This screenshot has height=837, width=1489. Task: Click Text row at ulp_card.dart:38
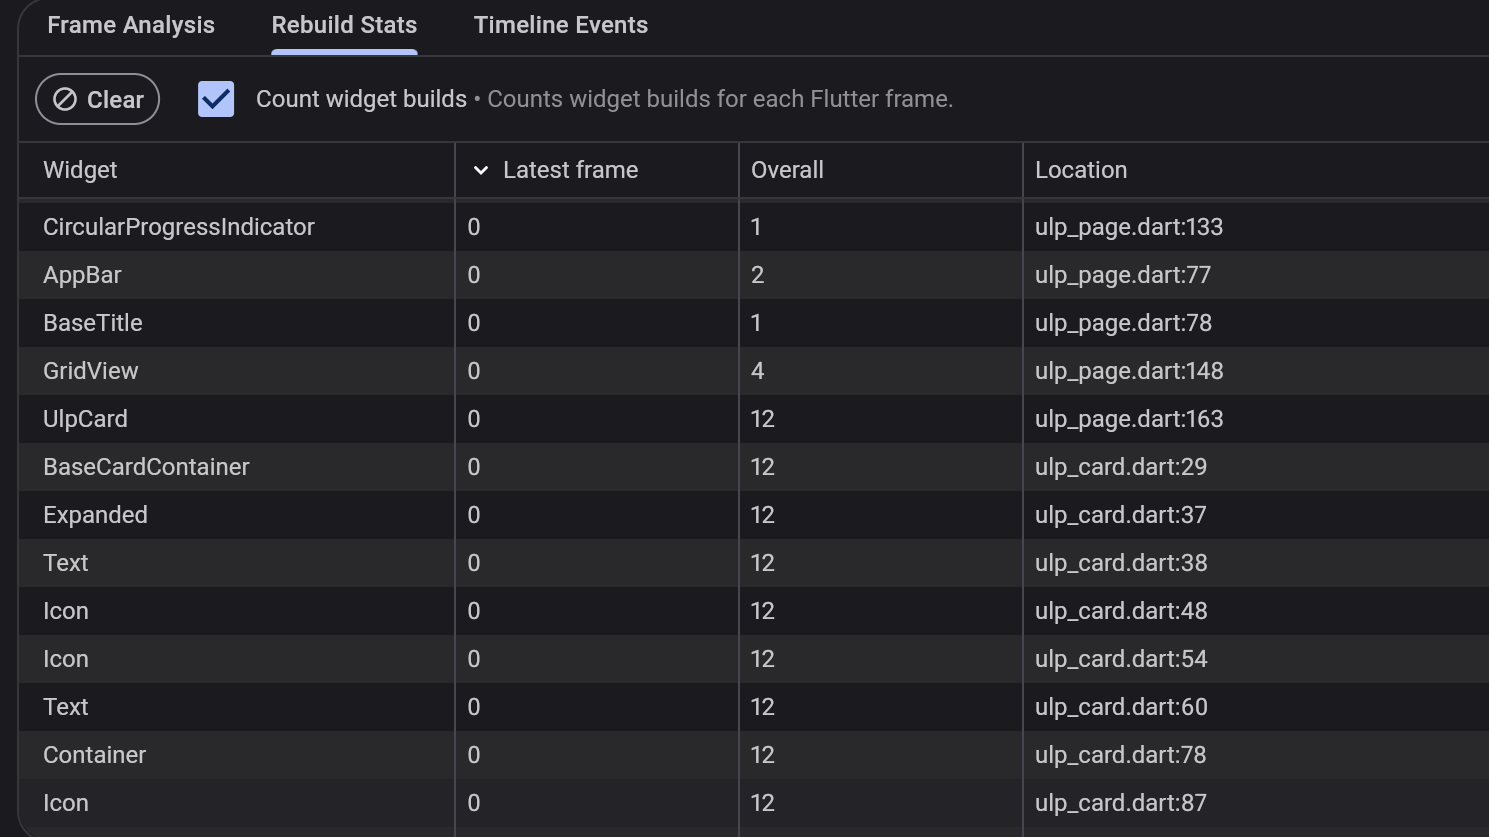(x=754, y=563)
